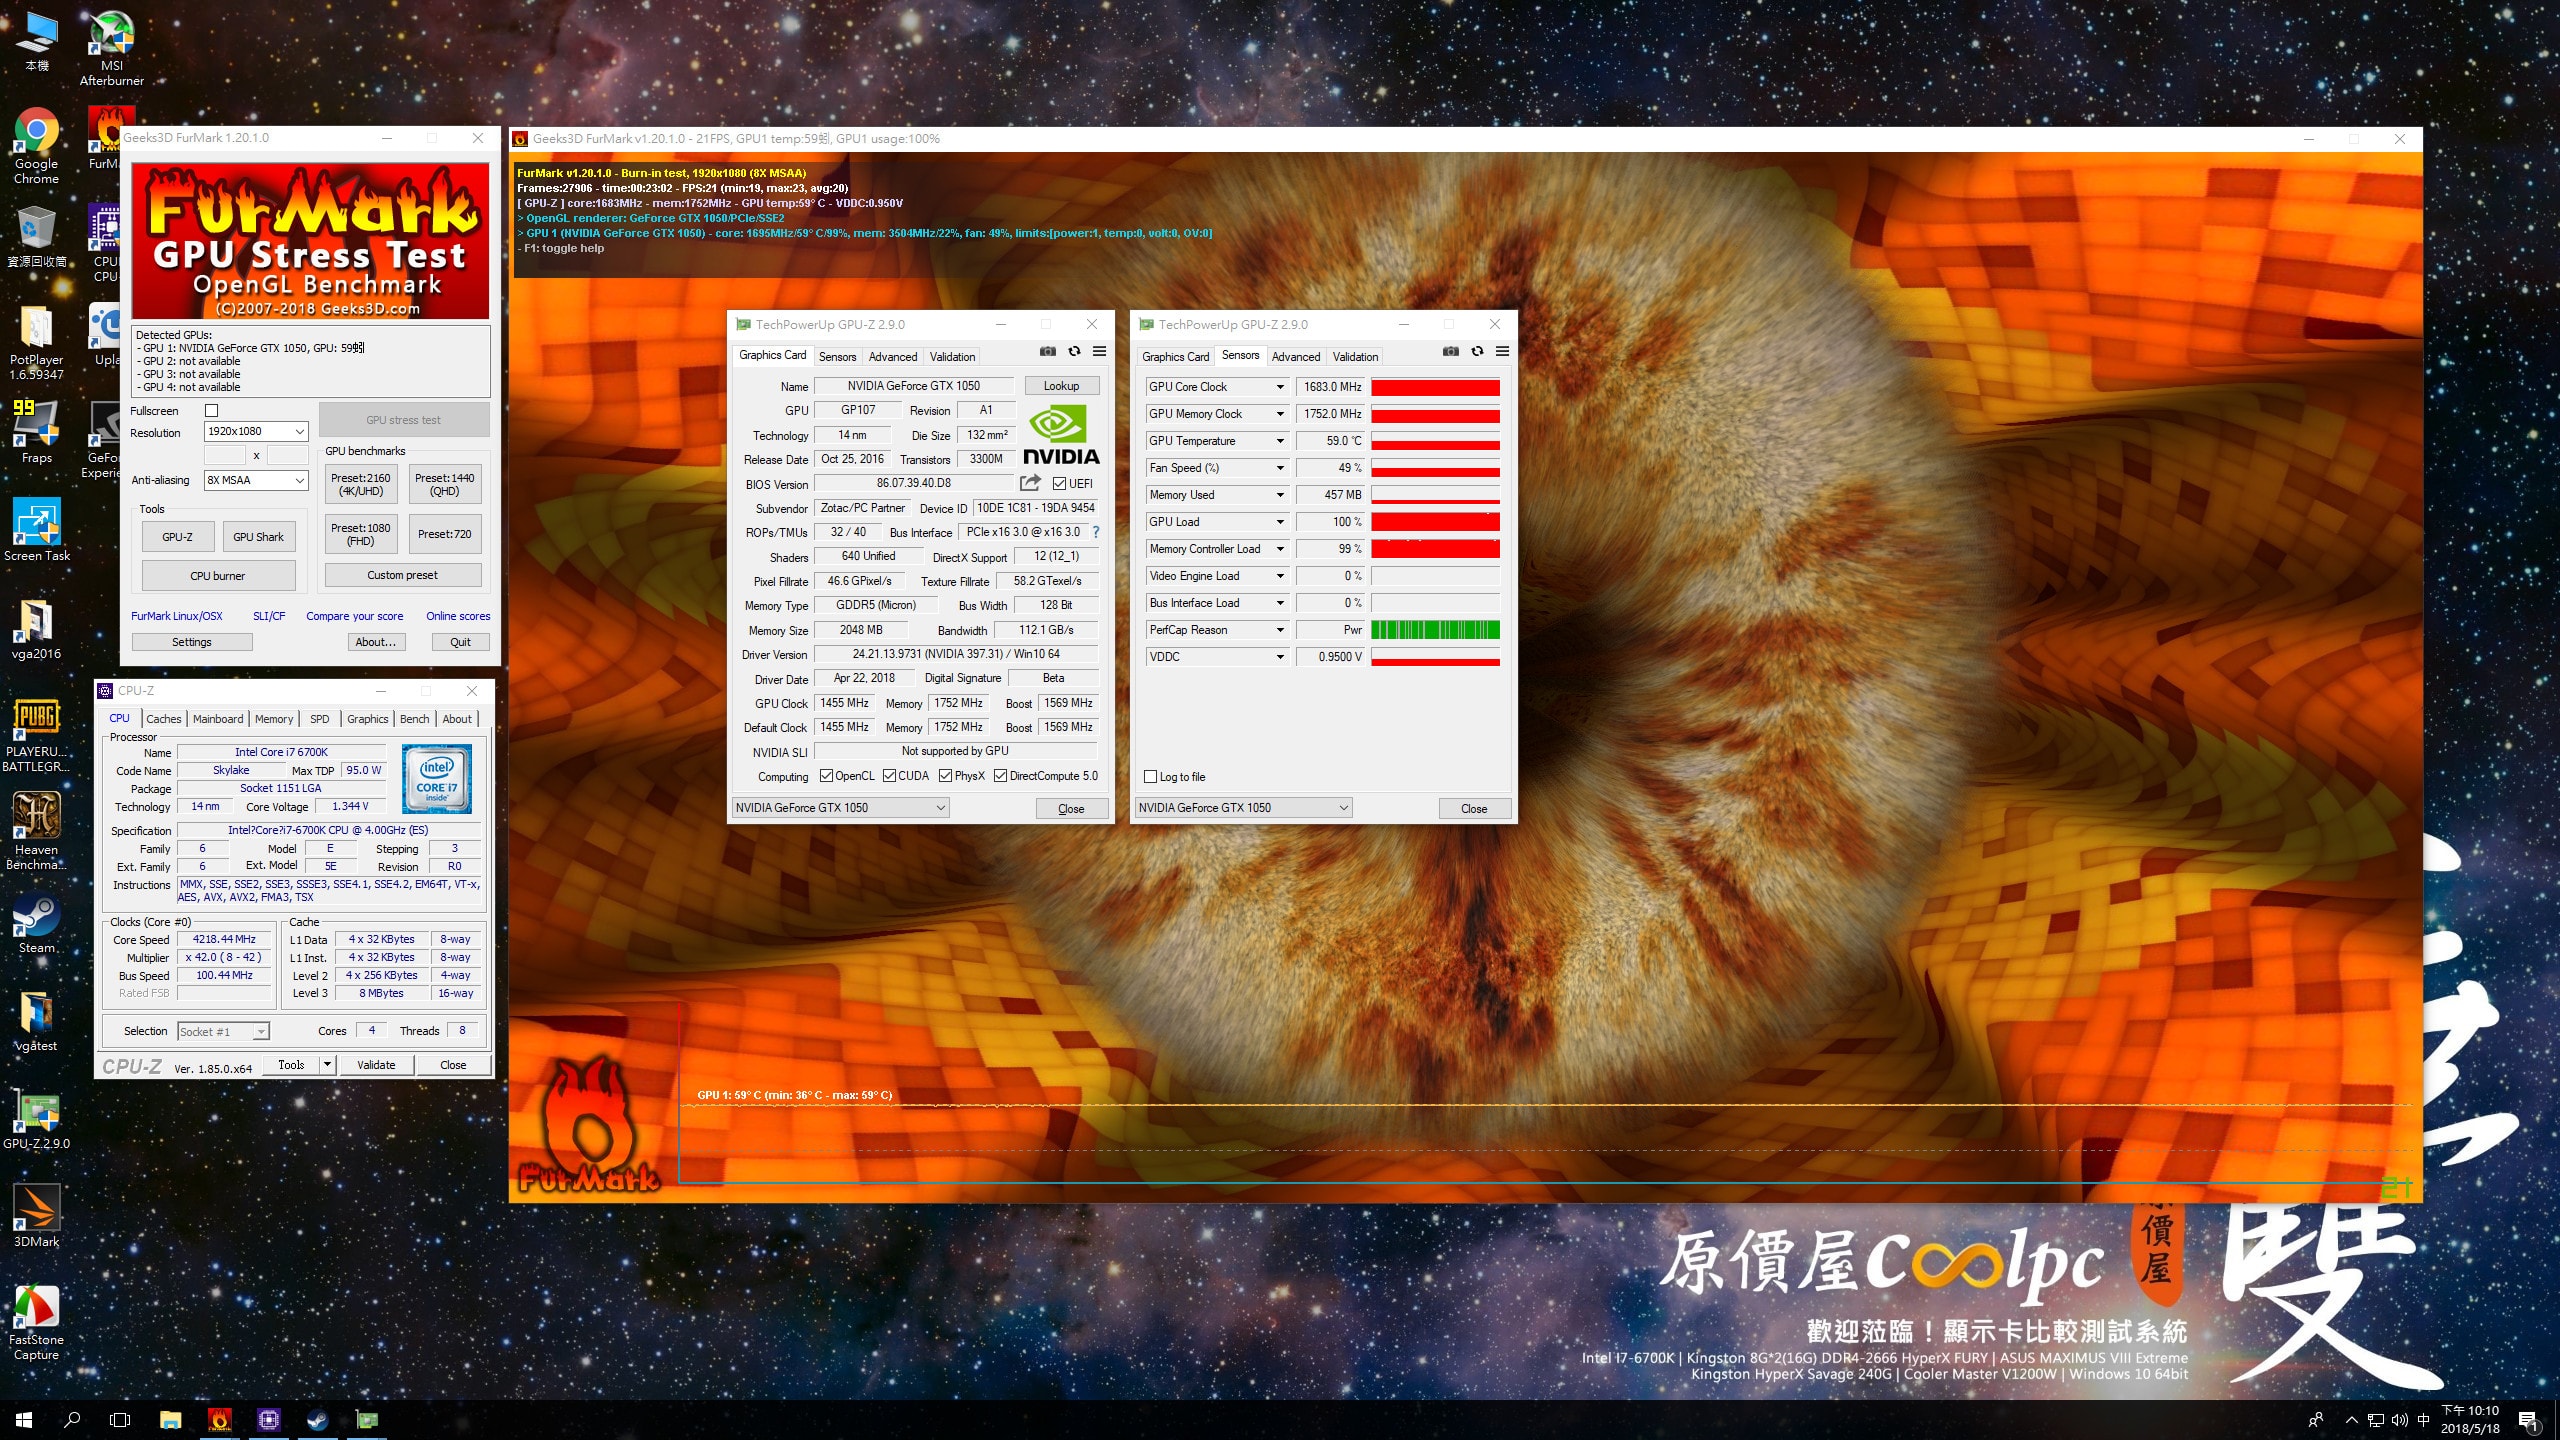Click the screenshot camera icon in Sensors GPU-Z
Viewport: 2560px width, 1440px height.
[1450, 352]
